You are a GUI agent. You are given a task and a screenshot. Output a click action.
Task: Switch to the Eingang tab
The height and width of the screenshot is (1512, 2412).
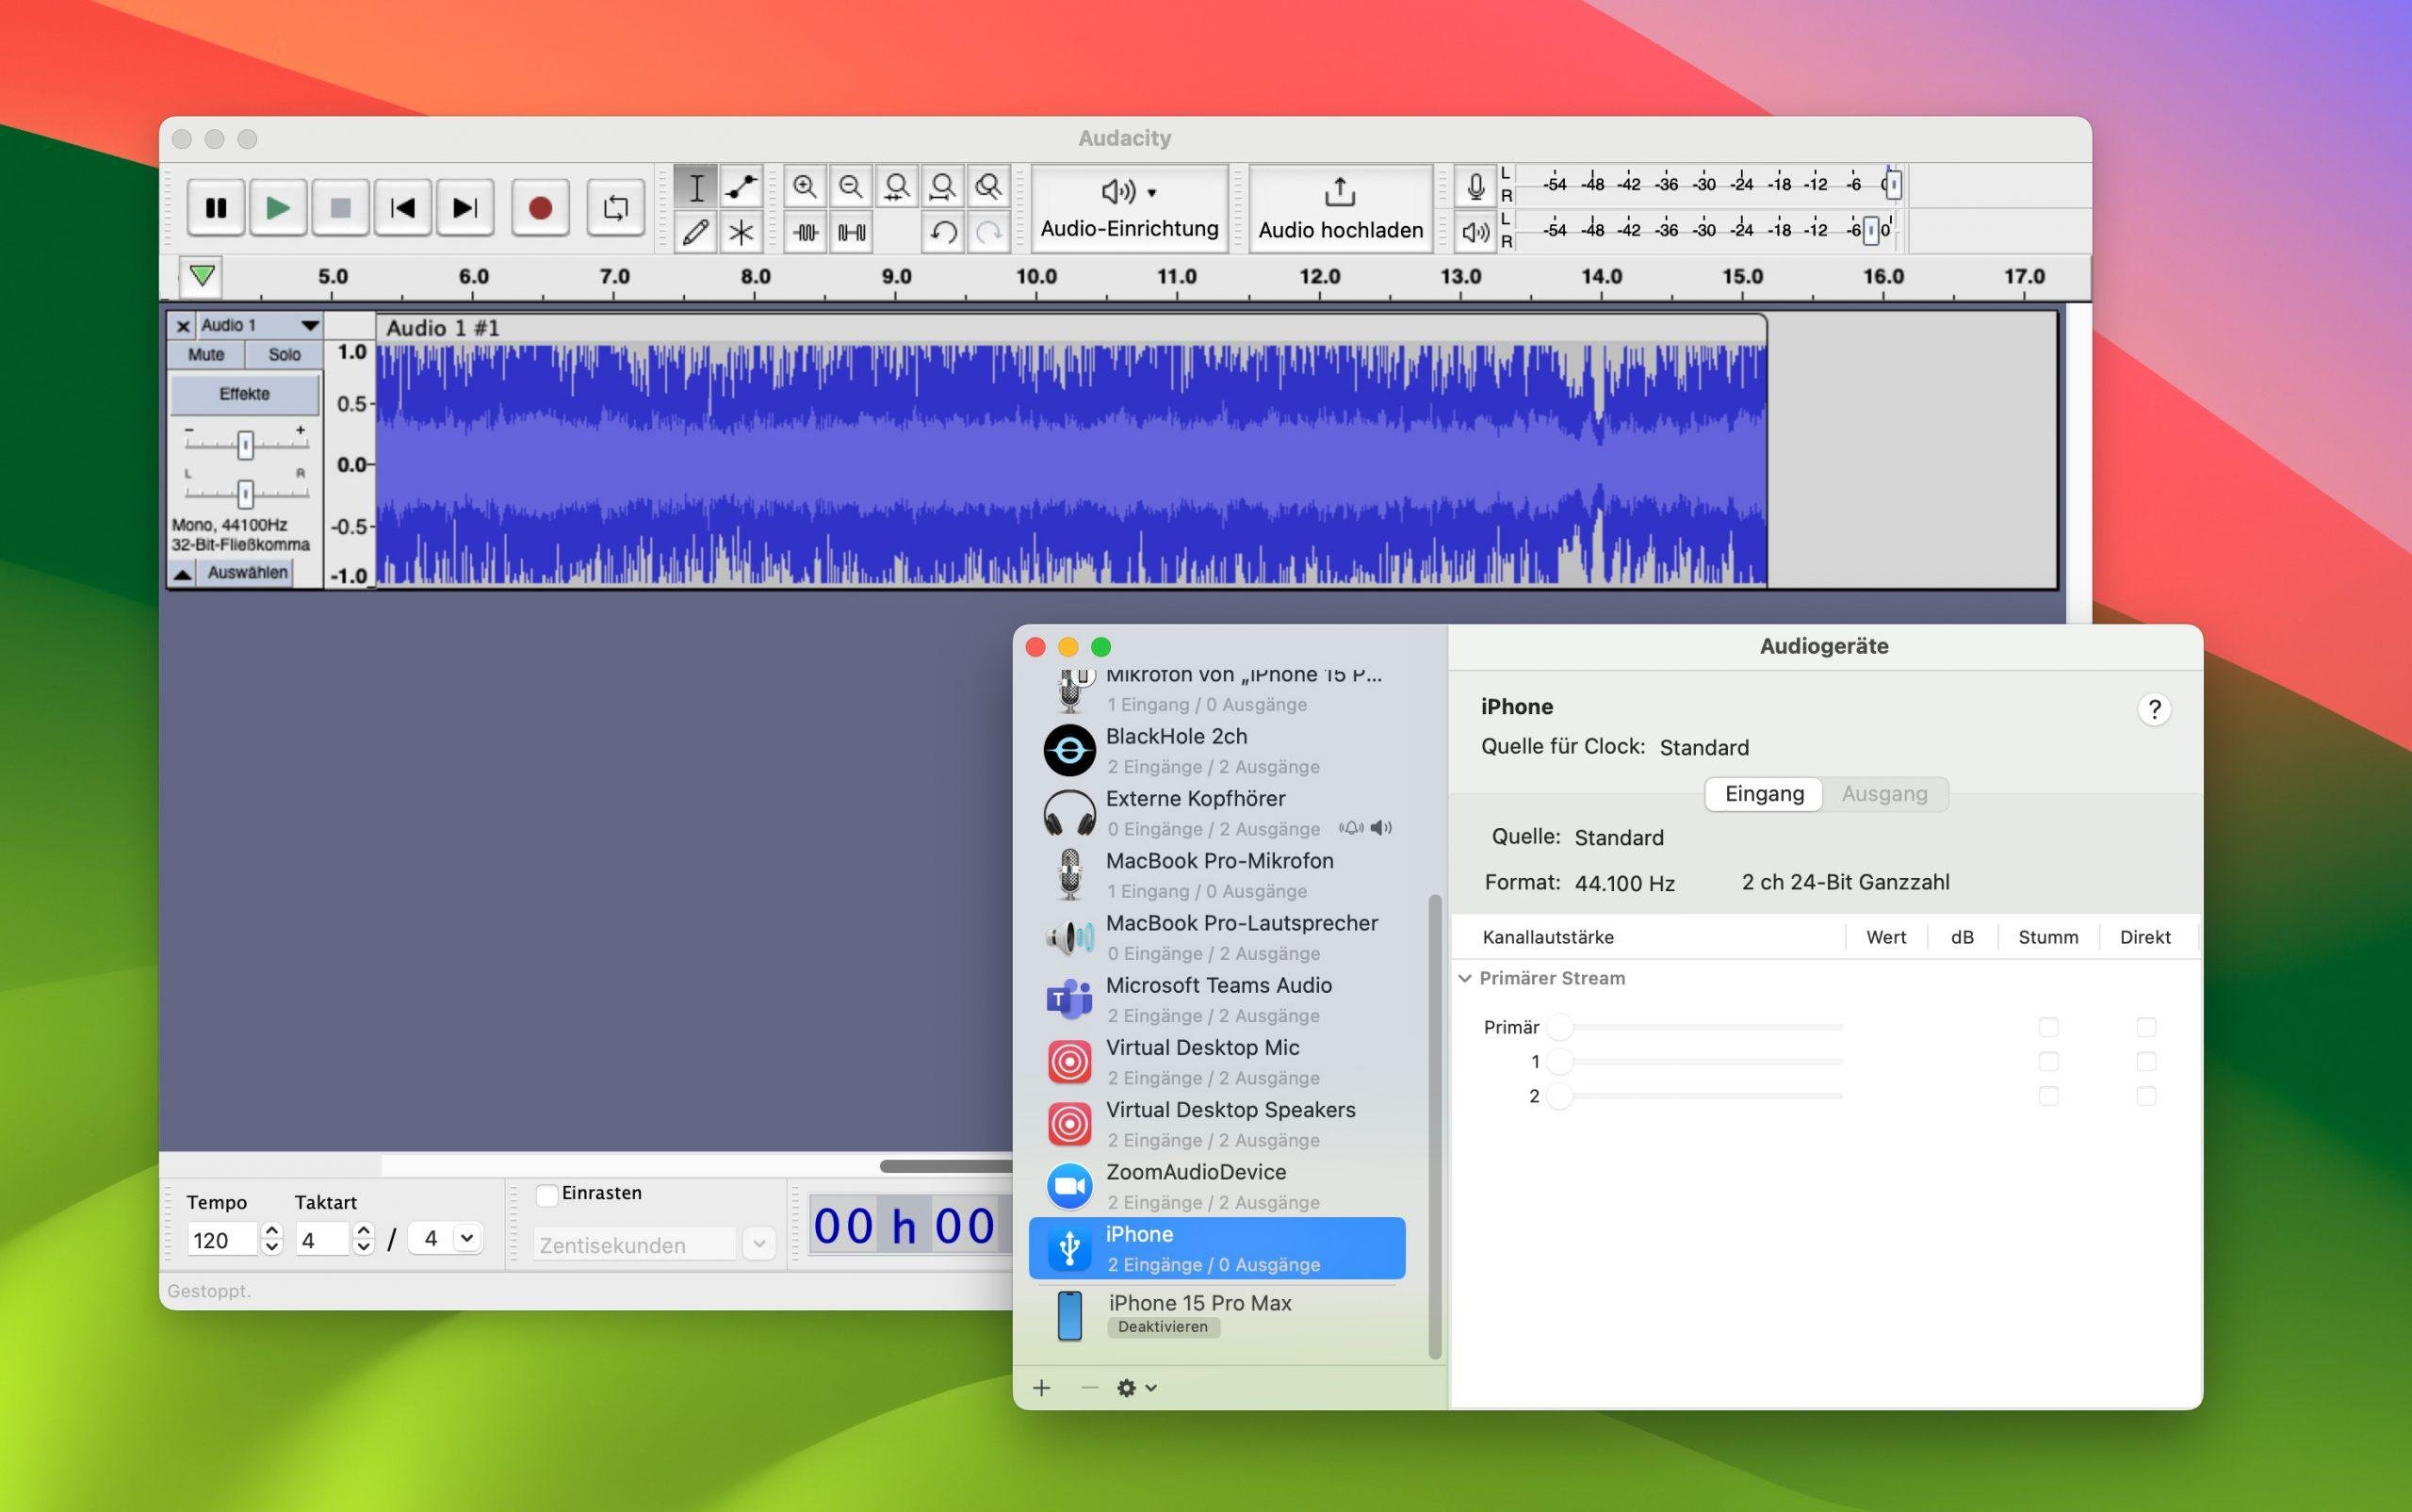coord(1764,794)
